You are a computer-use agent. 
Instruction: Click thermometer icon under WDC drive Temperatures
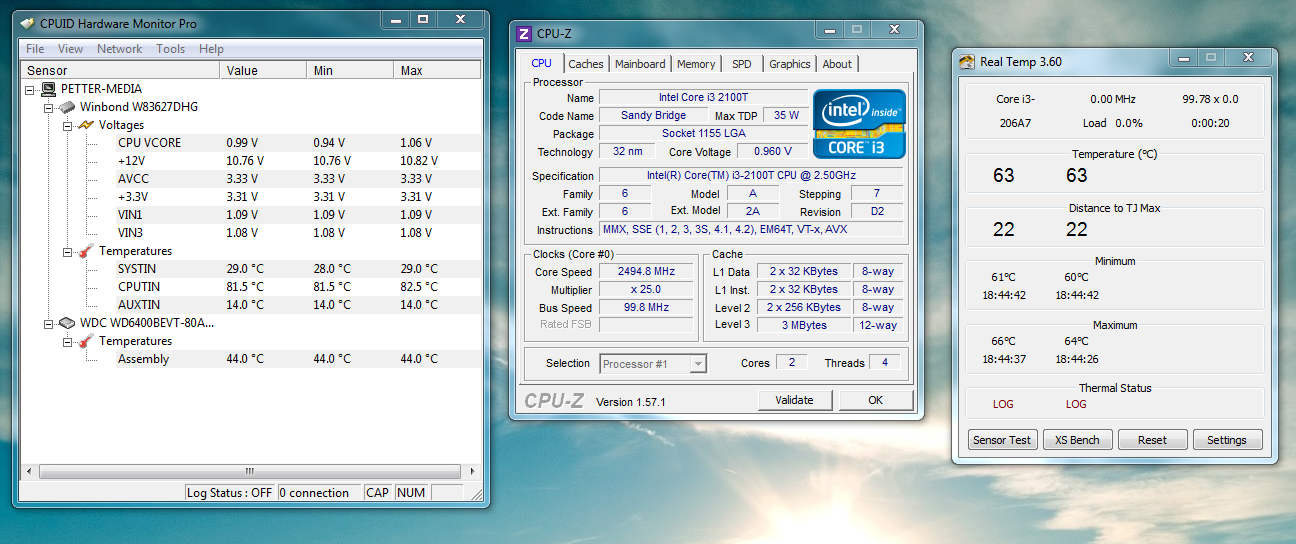86,341
